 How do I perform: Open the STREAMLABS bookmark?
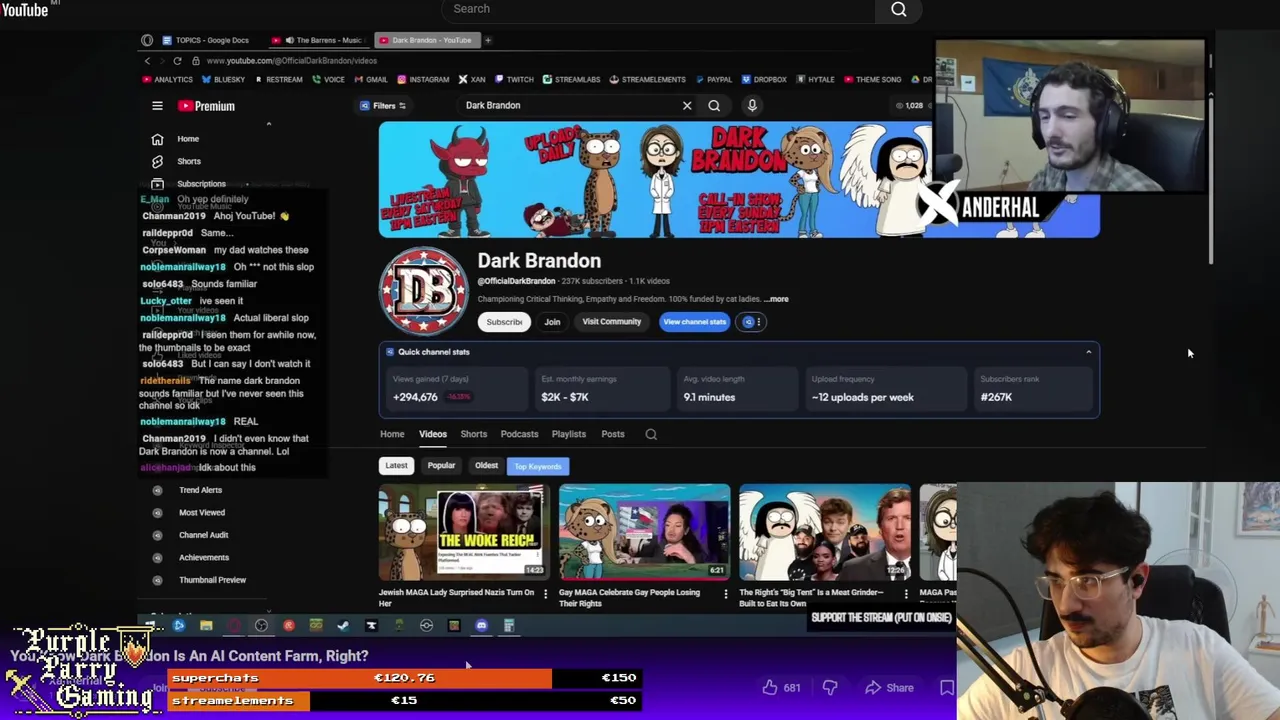[571, 79]
